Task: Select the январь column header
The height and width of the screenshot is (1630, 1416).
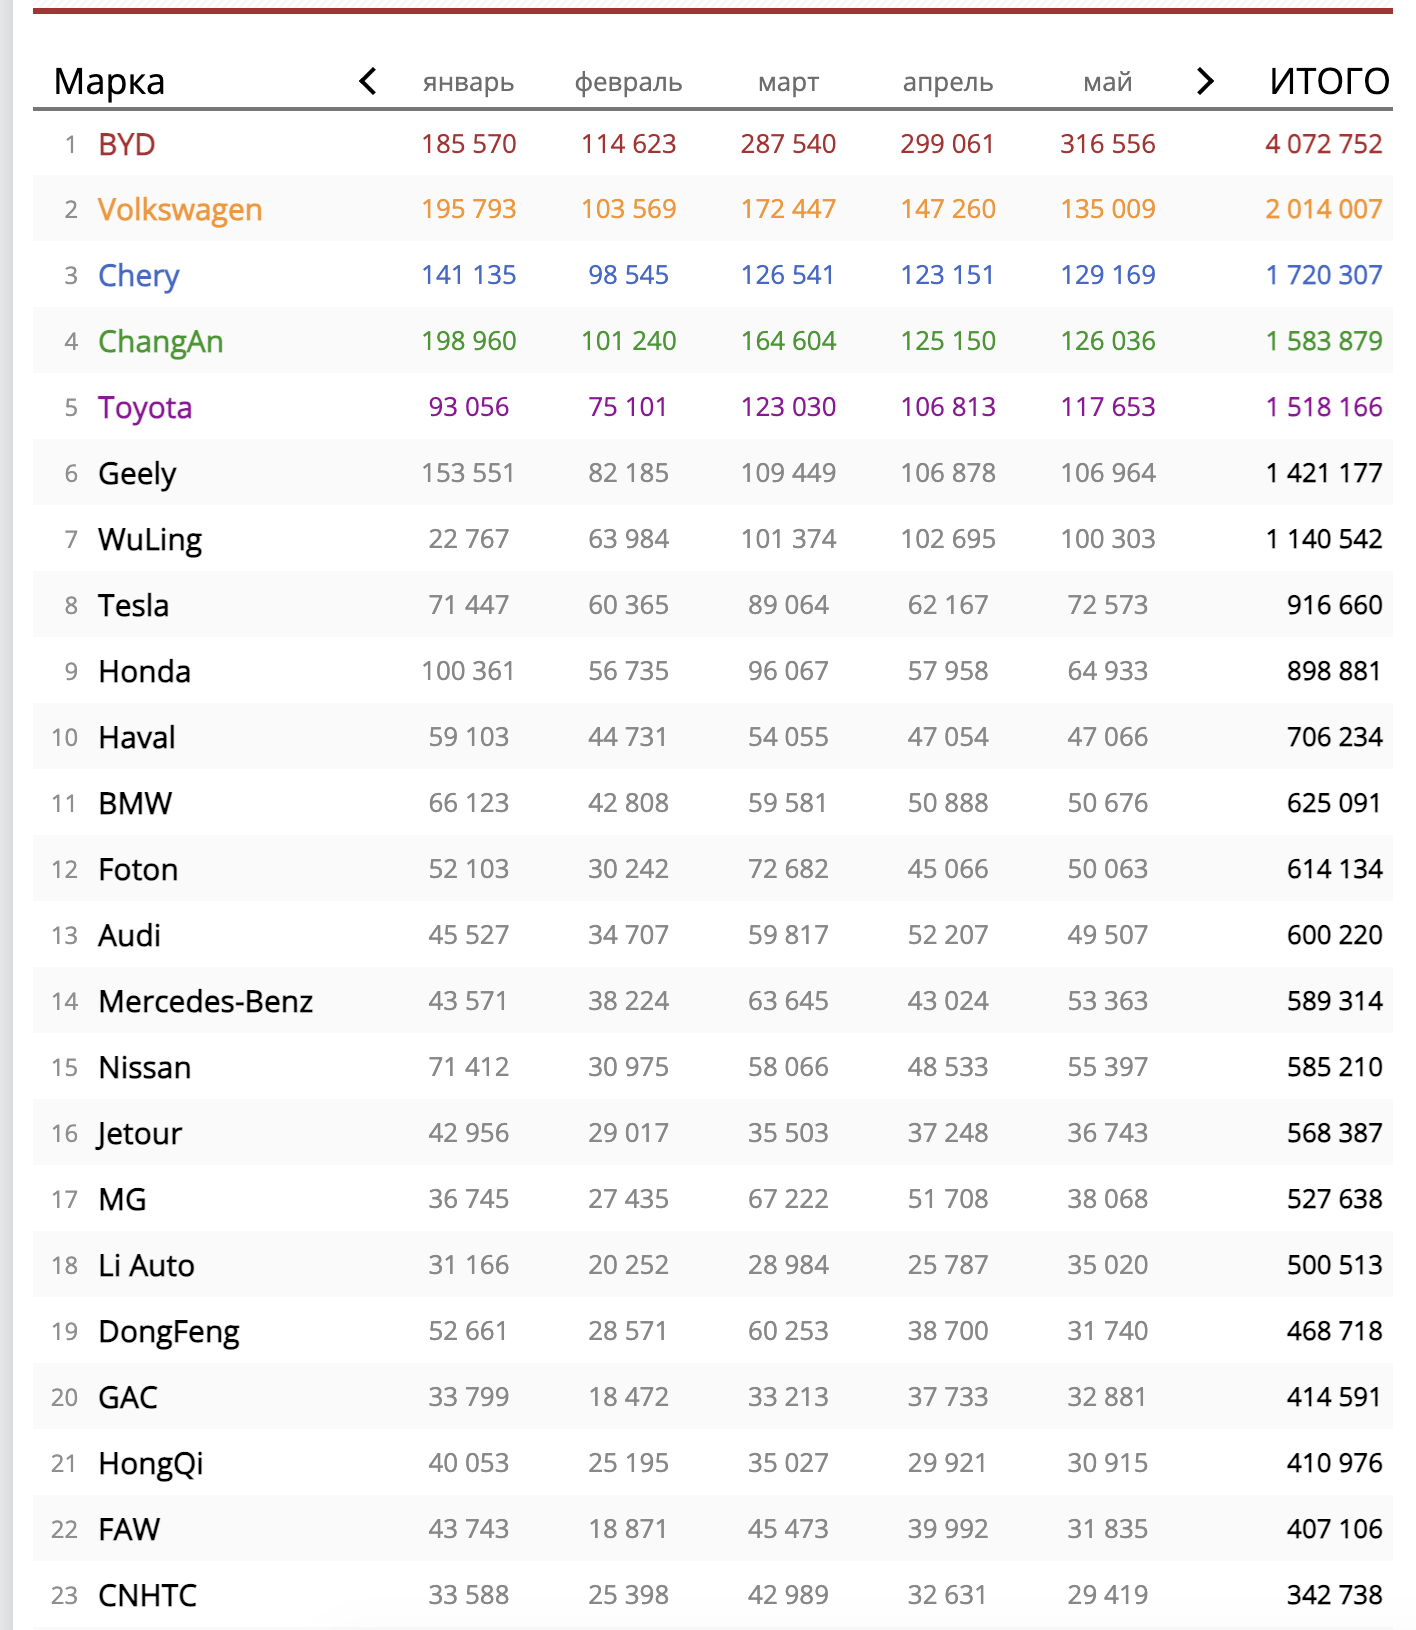Action: pyautogui.click(x=468, y=82)
